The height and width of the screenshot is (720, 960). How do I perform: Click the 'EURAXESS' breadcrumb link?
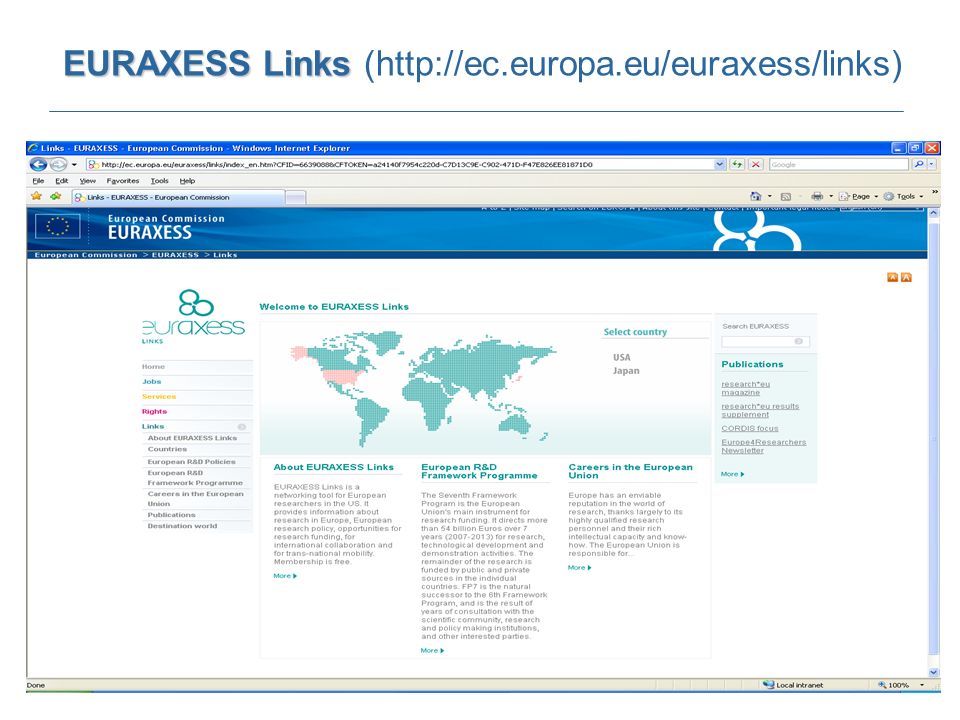(175, 255)
